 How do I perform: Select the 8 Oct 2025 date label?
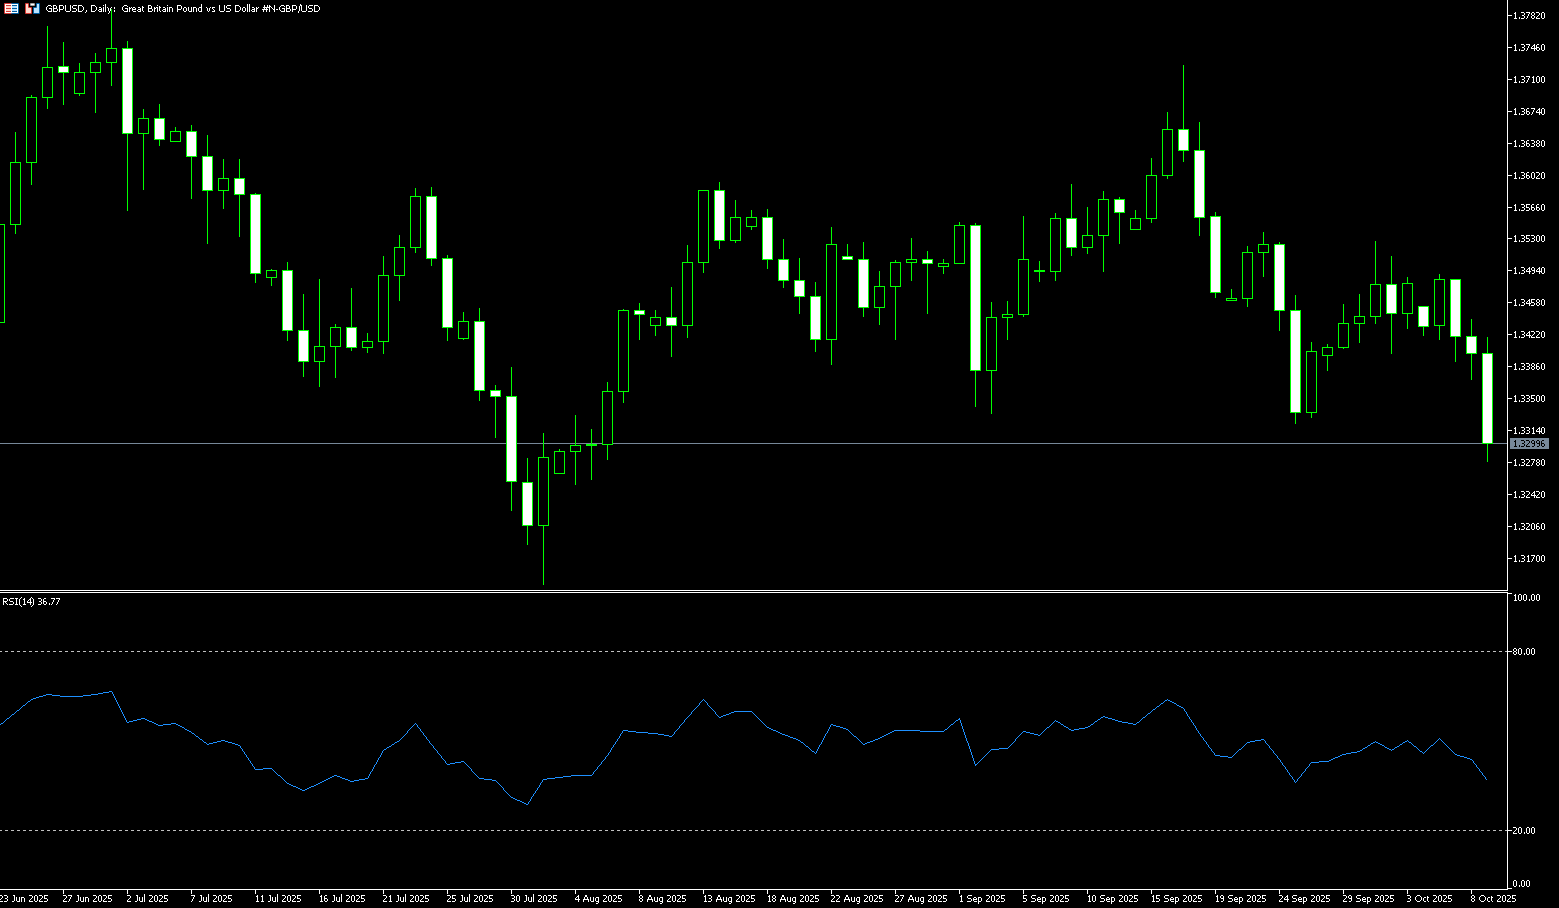point(1493,899)
